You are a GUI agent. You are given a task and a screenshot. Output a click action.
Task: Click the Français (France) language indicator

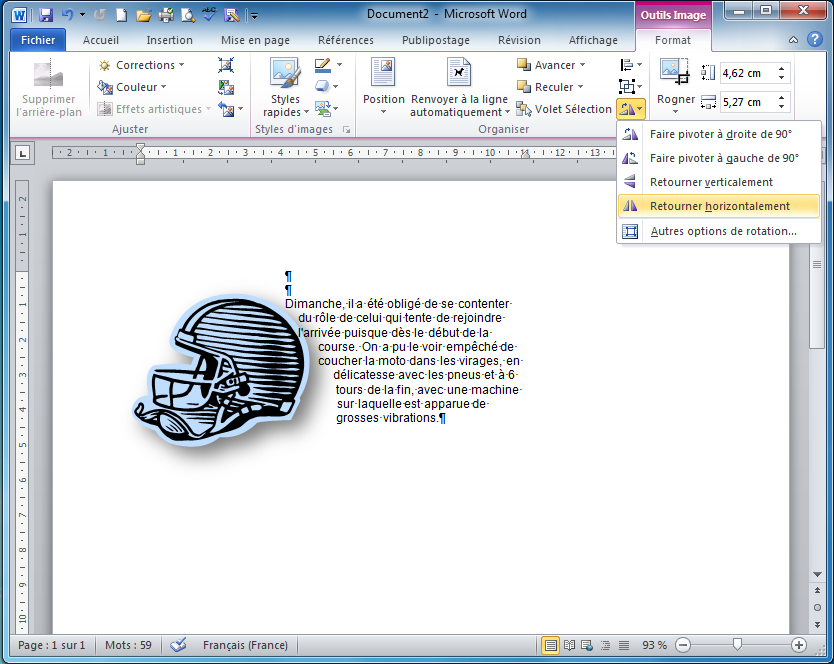coord(245,645)
